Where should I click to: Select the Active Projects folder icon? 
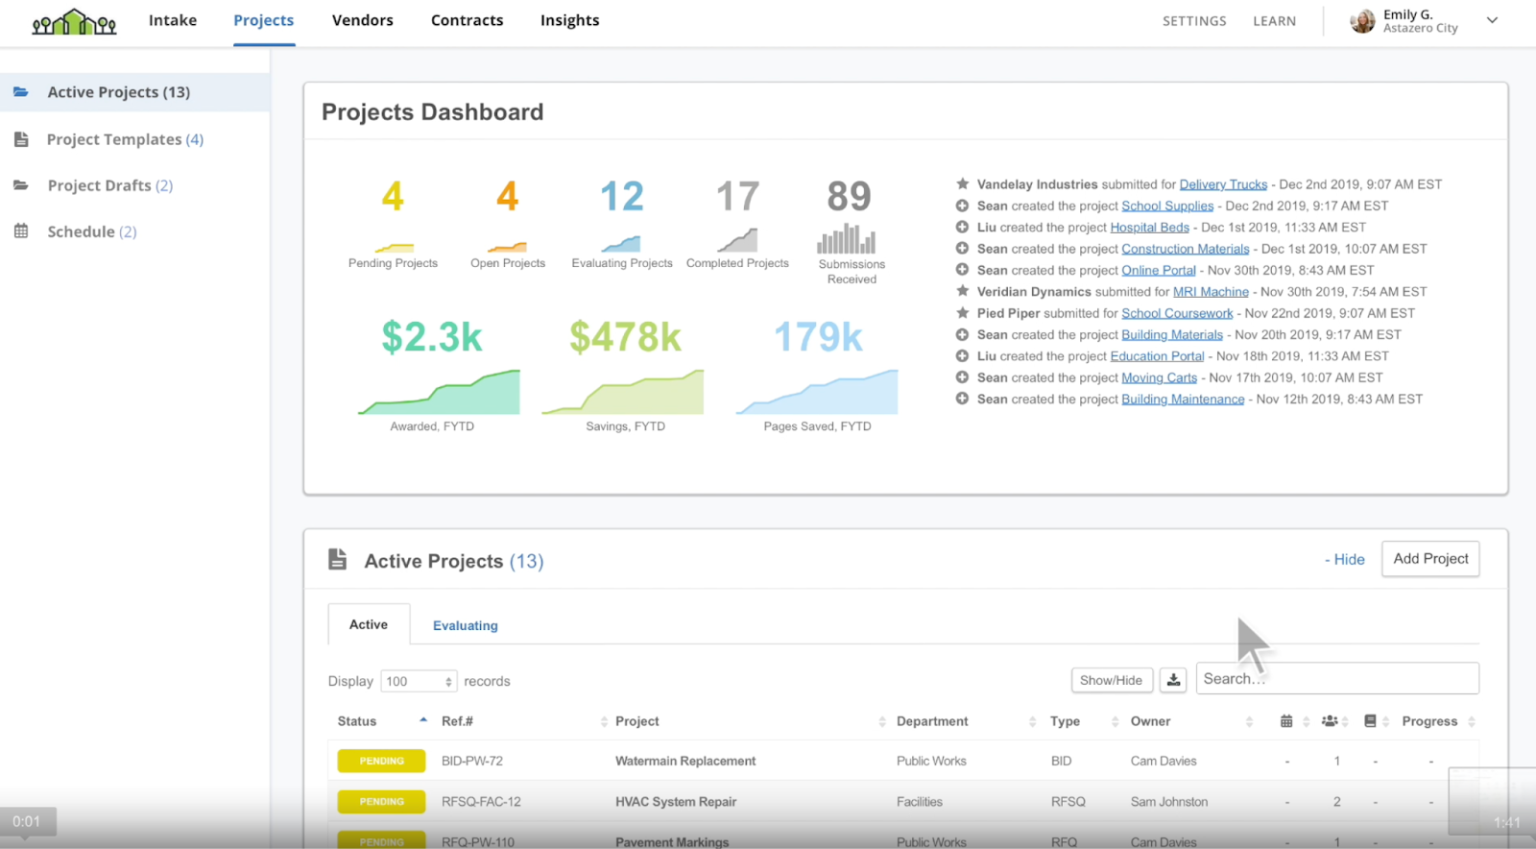pos(22,92)
